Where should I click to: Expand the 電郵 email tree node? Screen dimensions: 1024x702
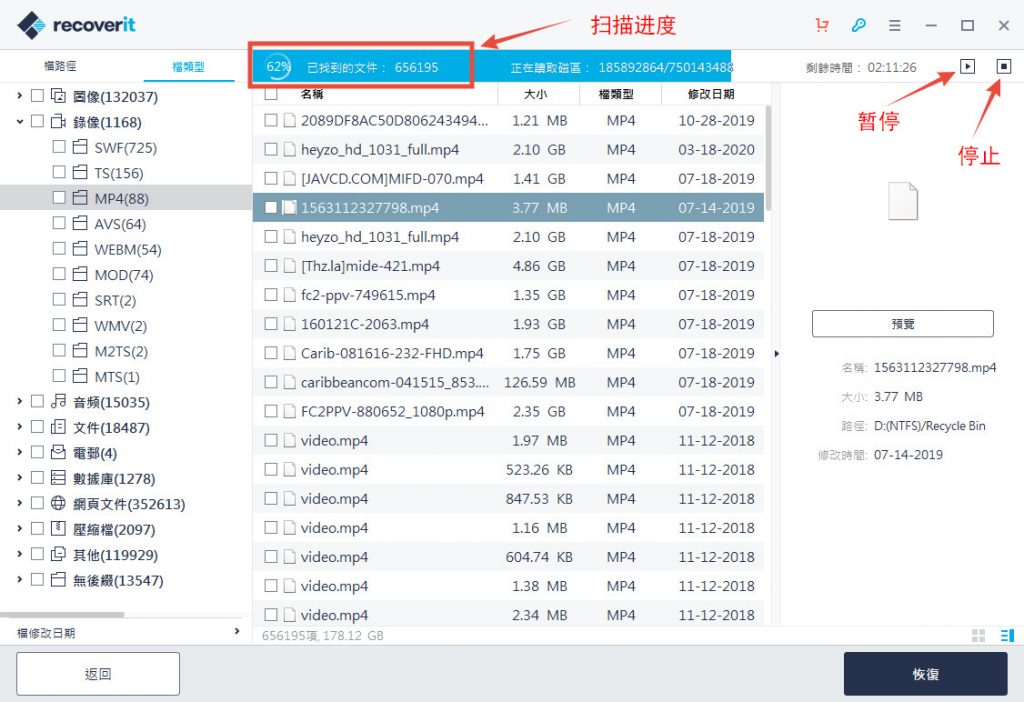tap(20, 452)
